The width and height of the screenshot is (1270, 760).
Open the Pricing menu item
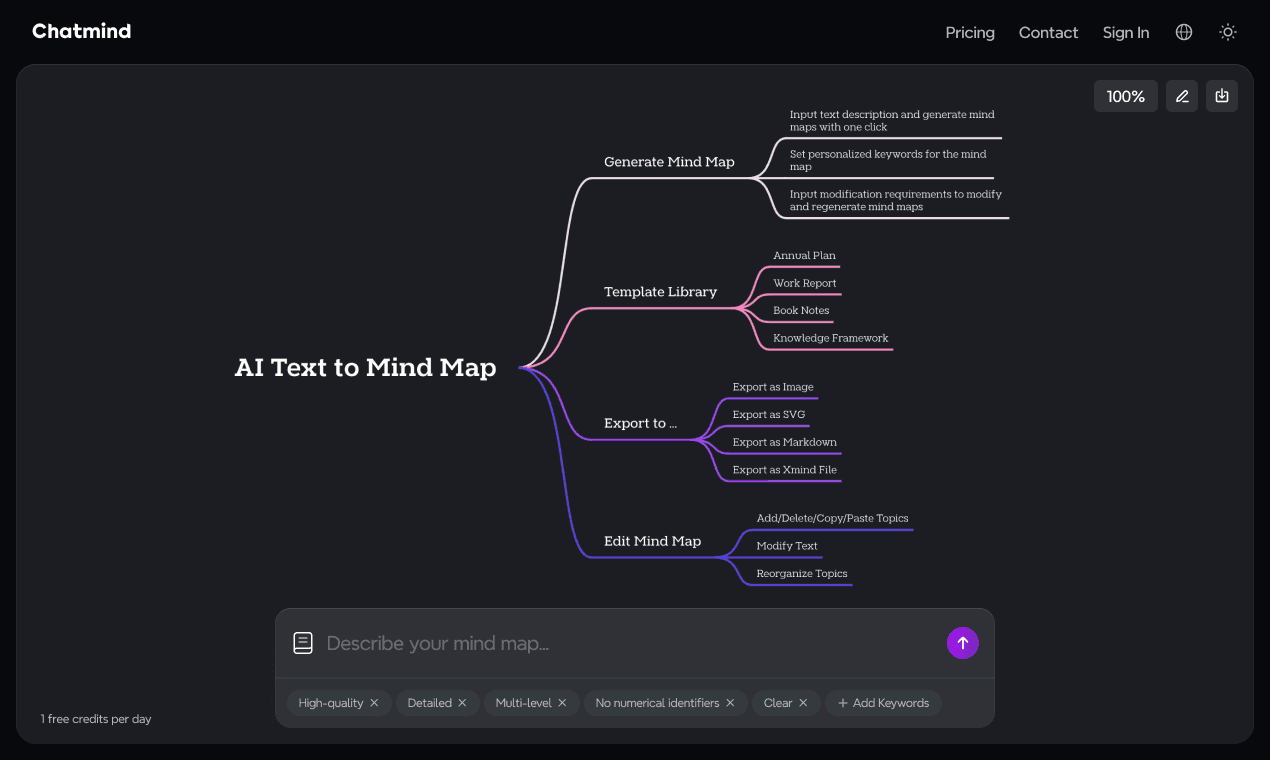969,32
